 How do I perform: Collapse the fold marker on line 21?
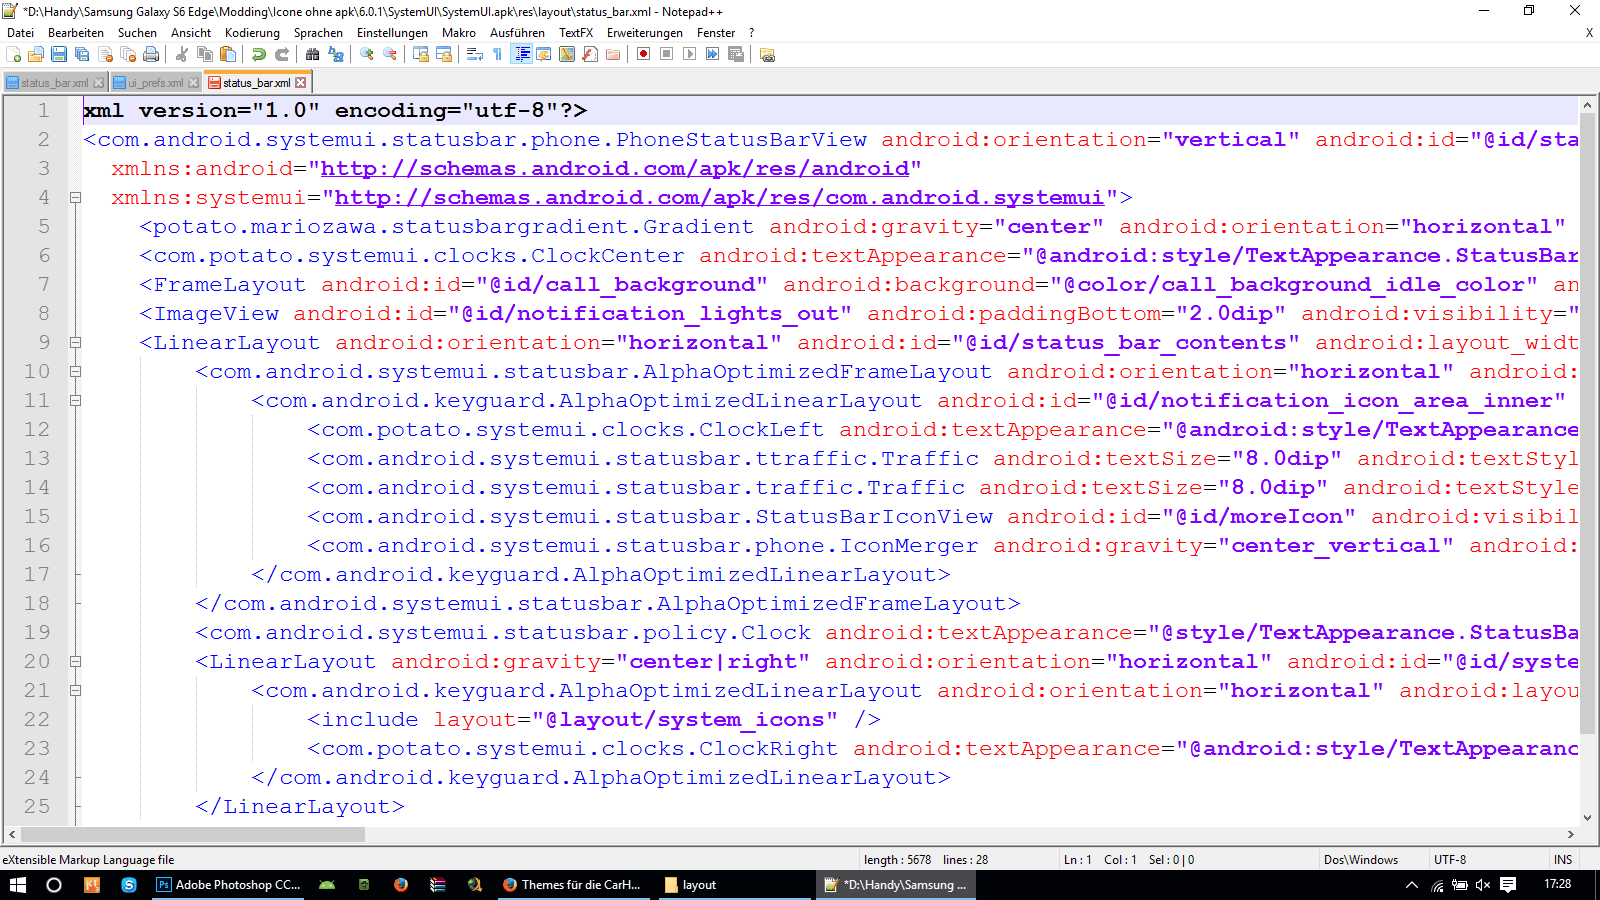coord(75,691)
